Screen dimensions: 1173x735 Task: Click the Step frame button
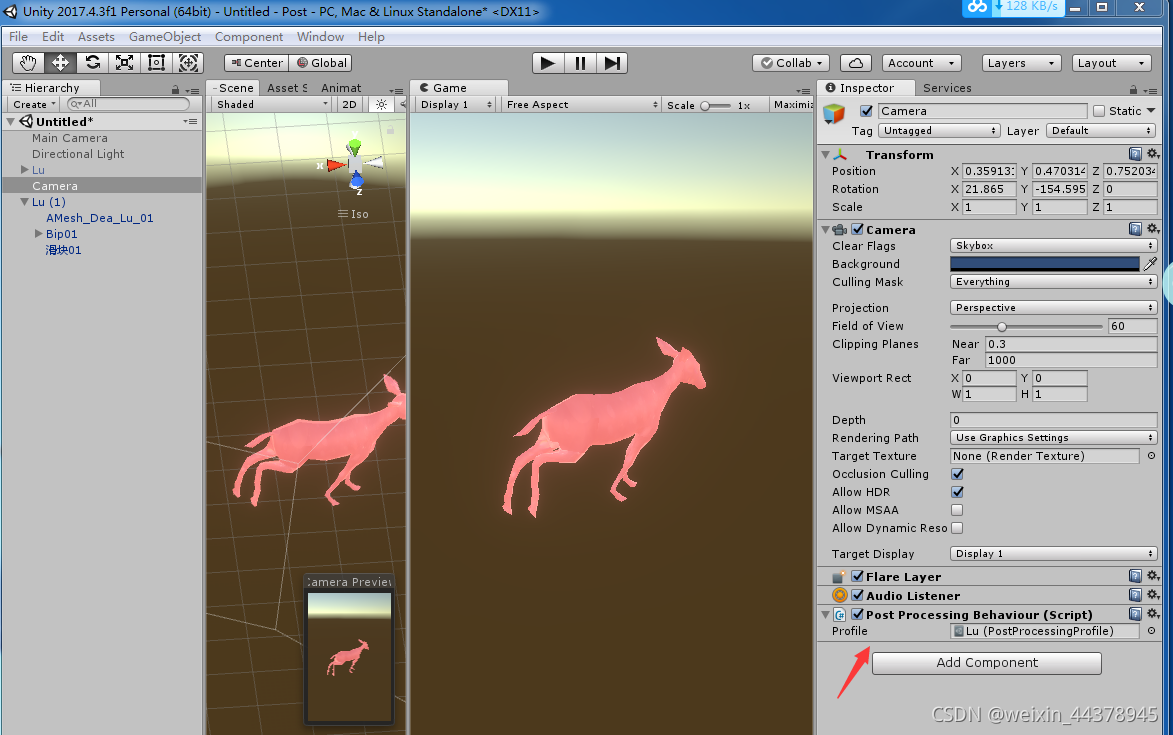tap(612, 63)
